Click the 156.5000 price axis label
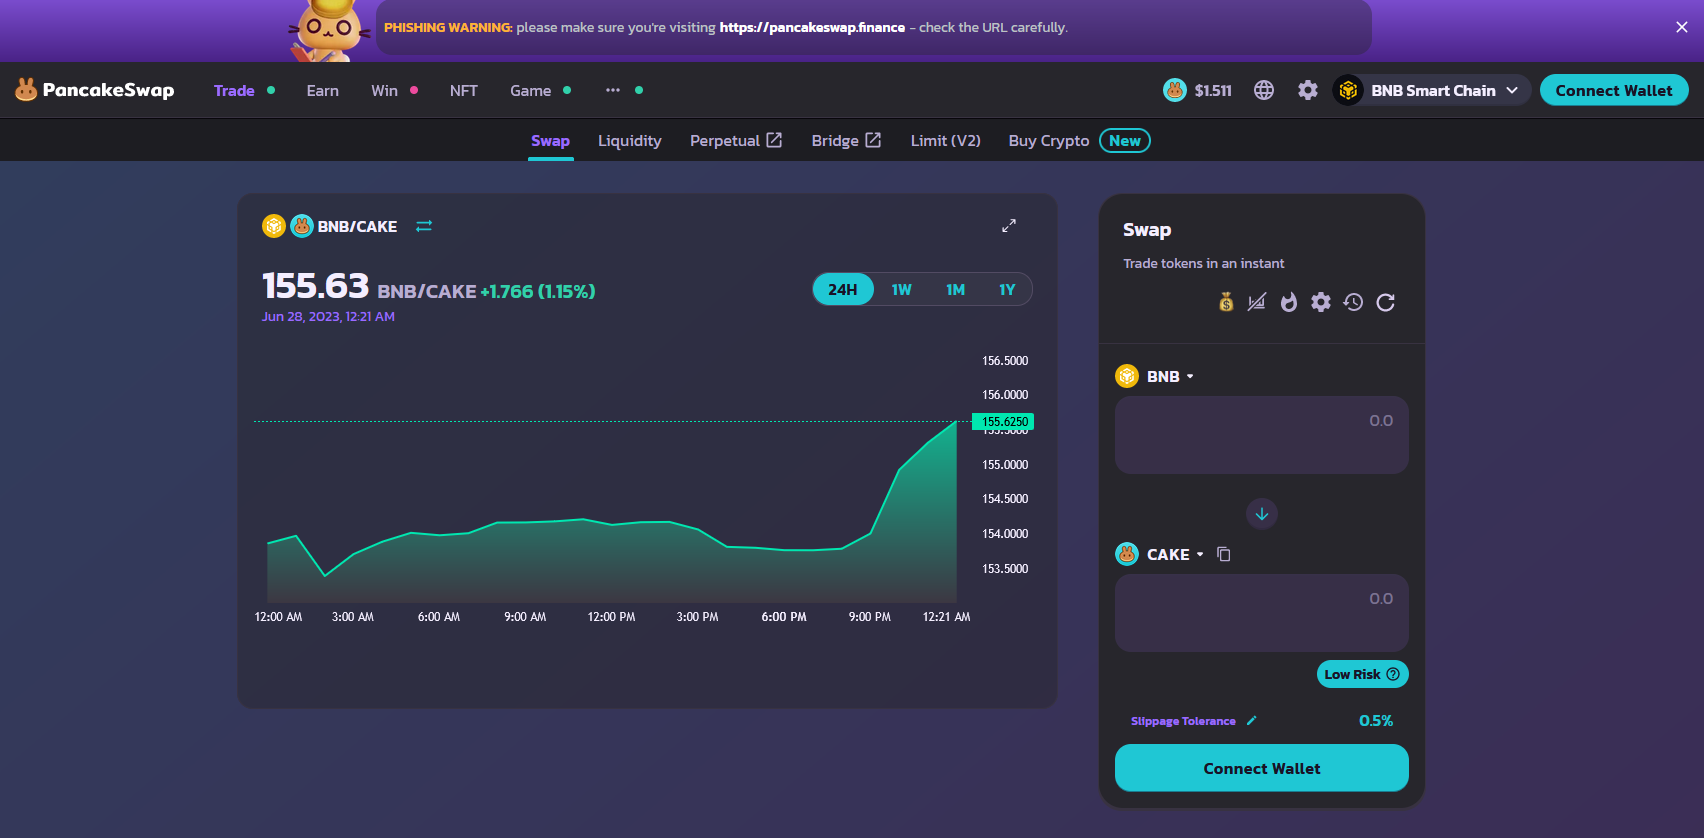 [x=1005, y=361]
